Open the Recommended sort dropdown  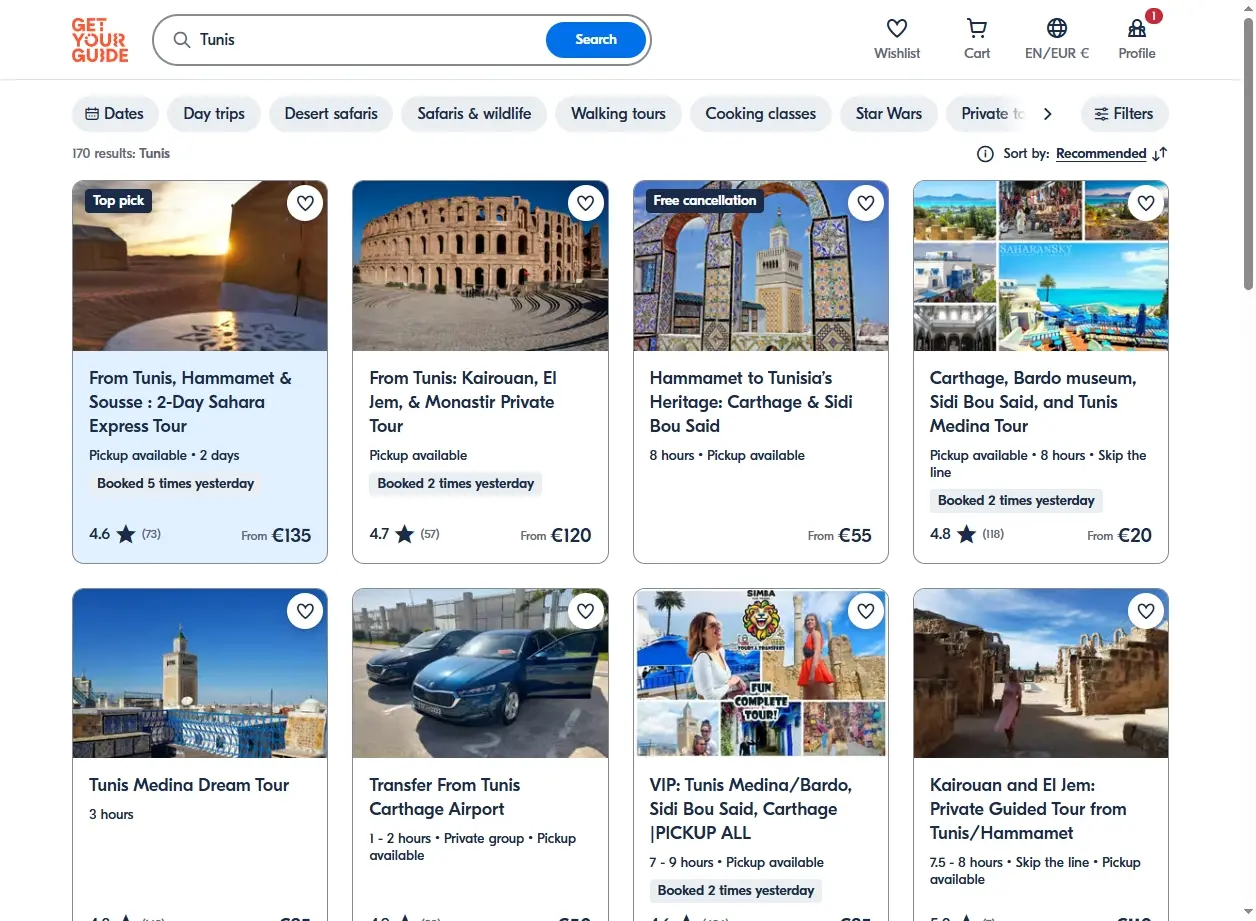click(1101, 154)
